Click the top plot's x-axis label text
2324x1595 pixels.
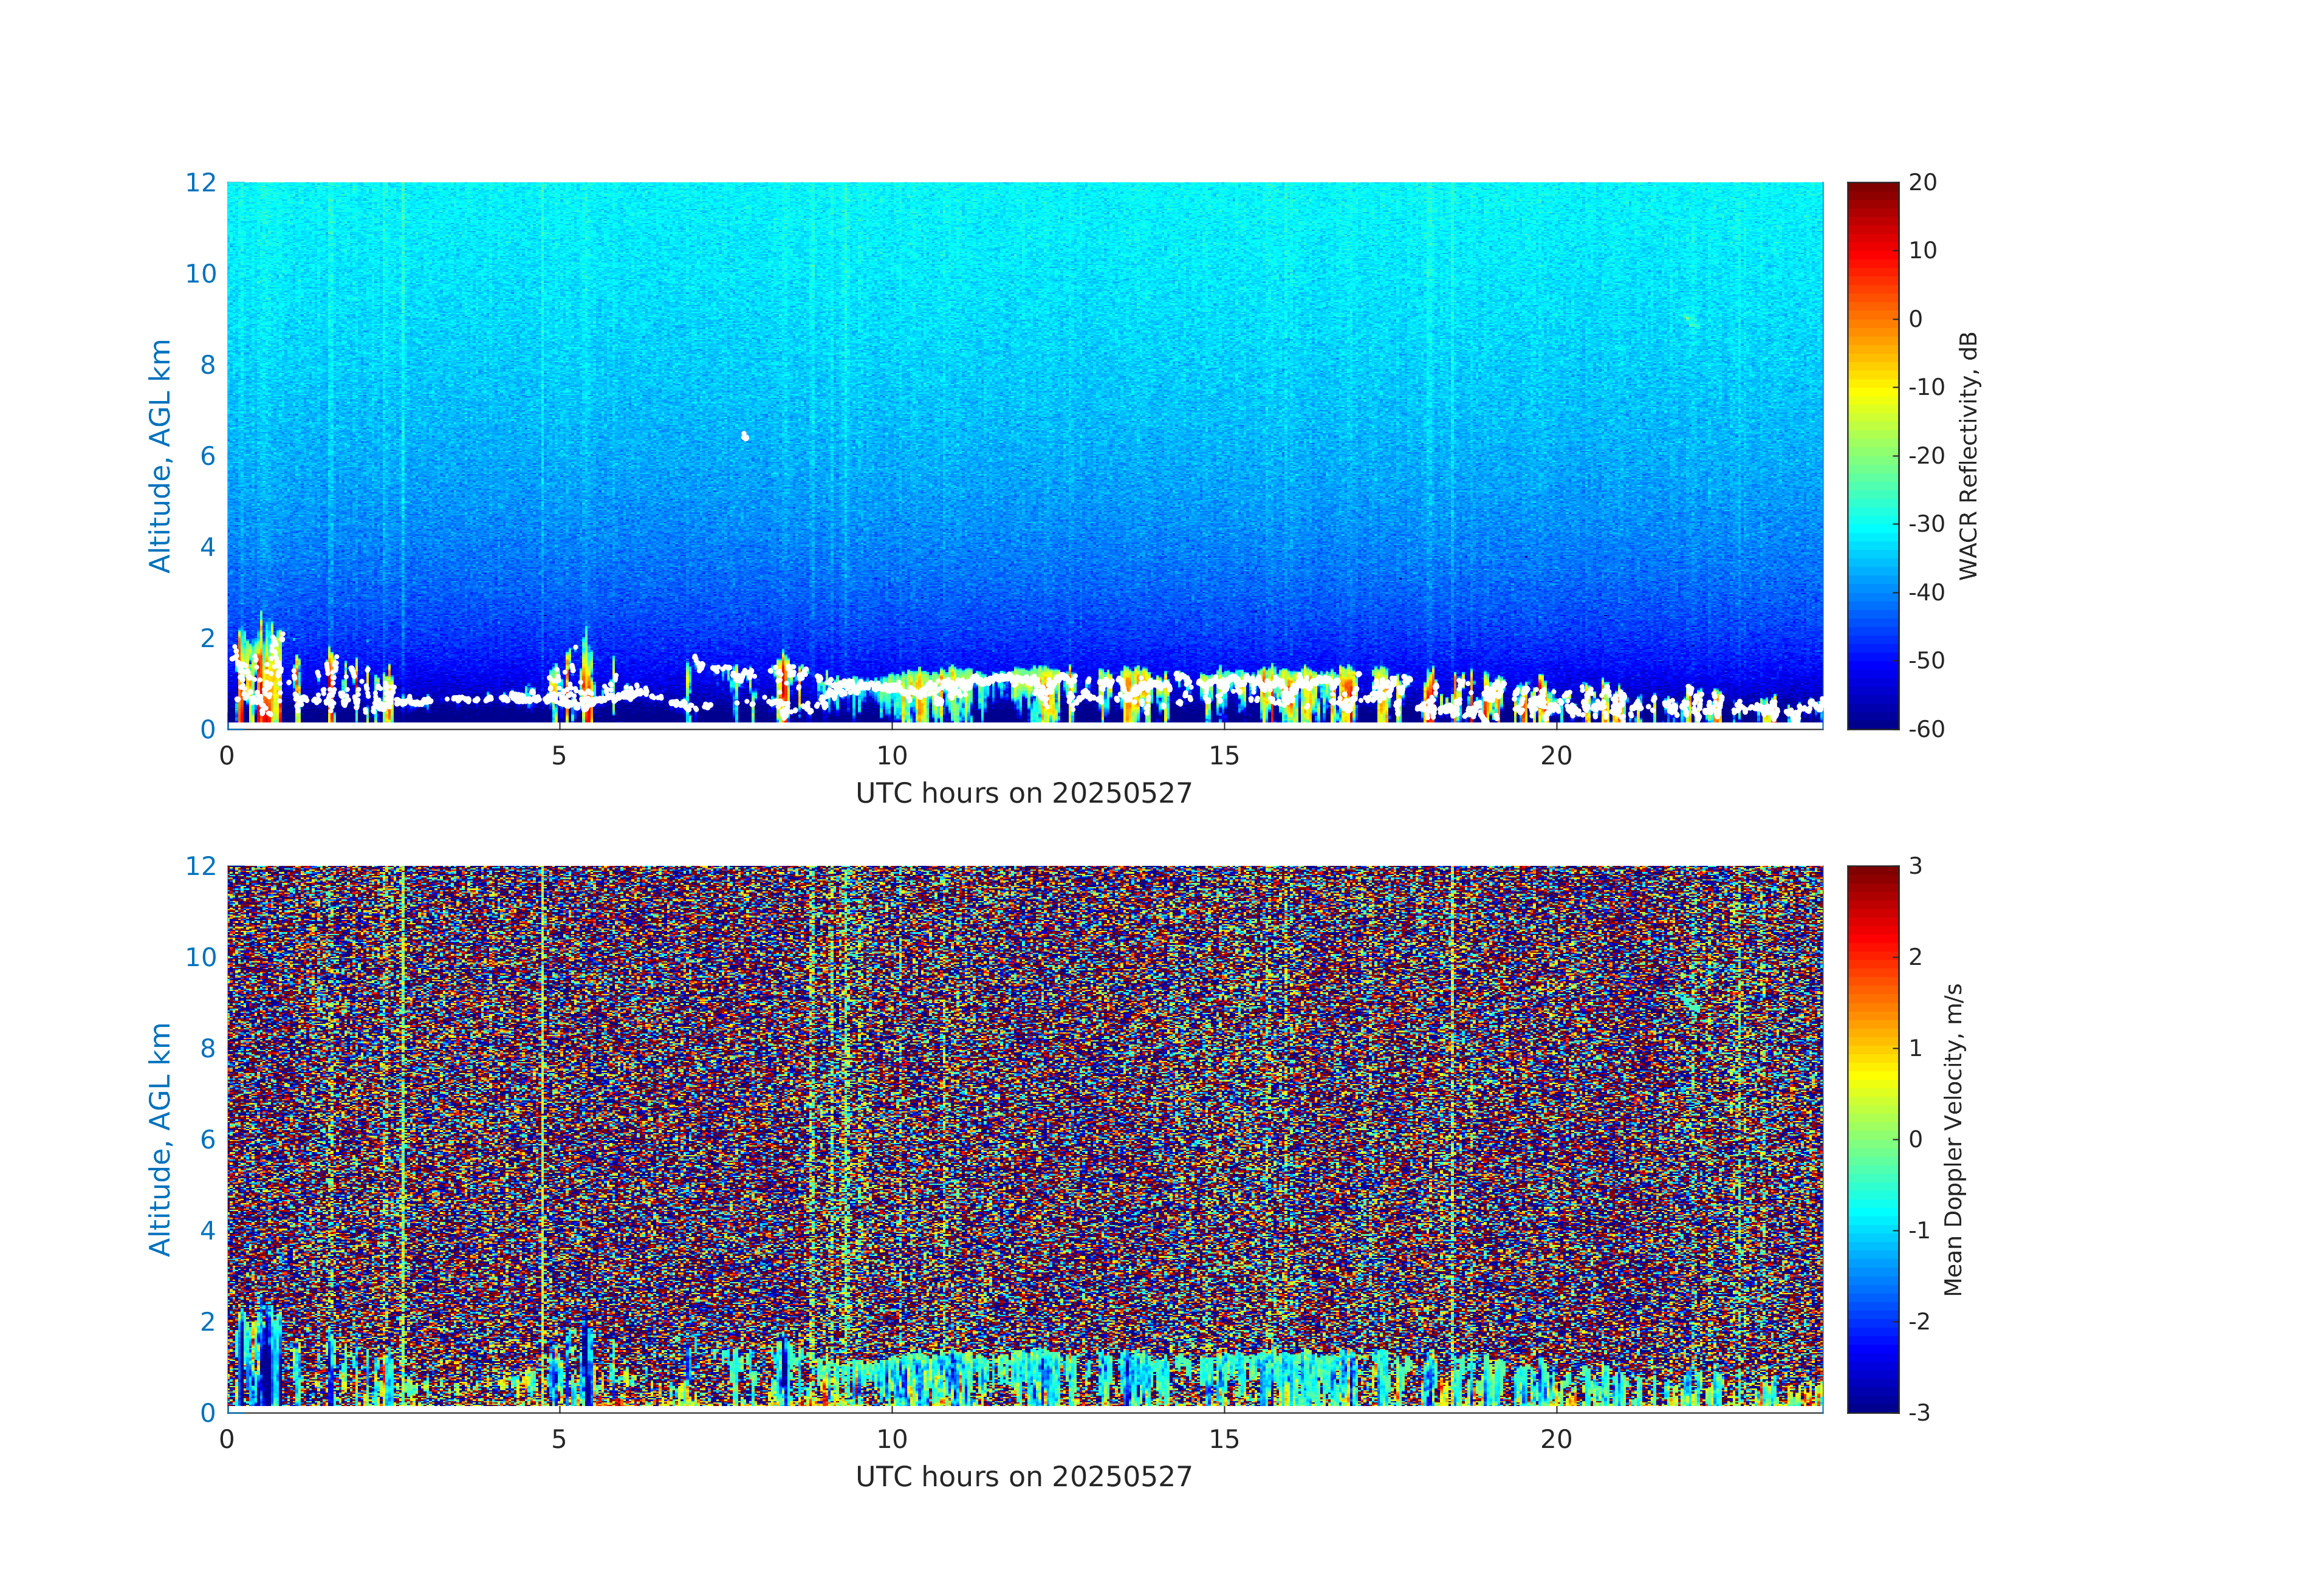pos(1023,793)
